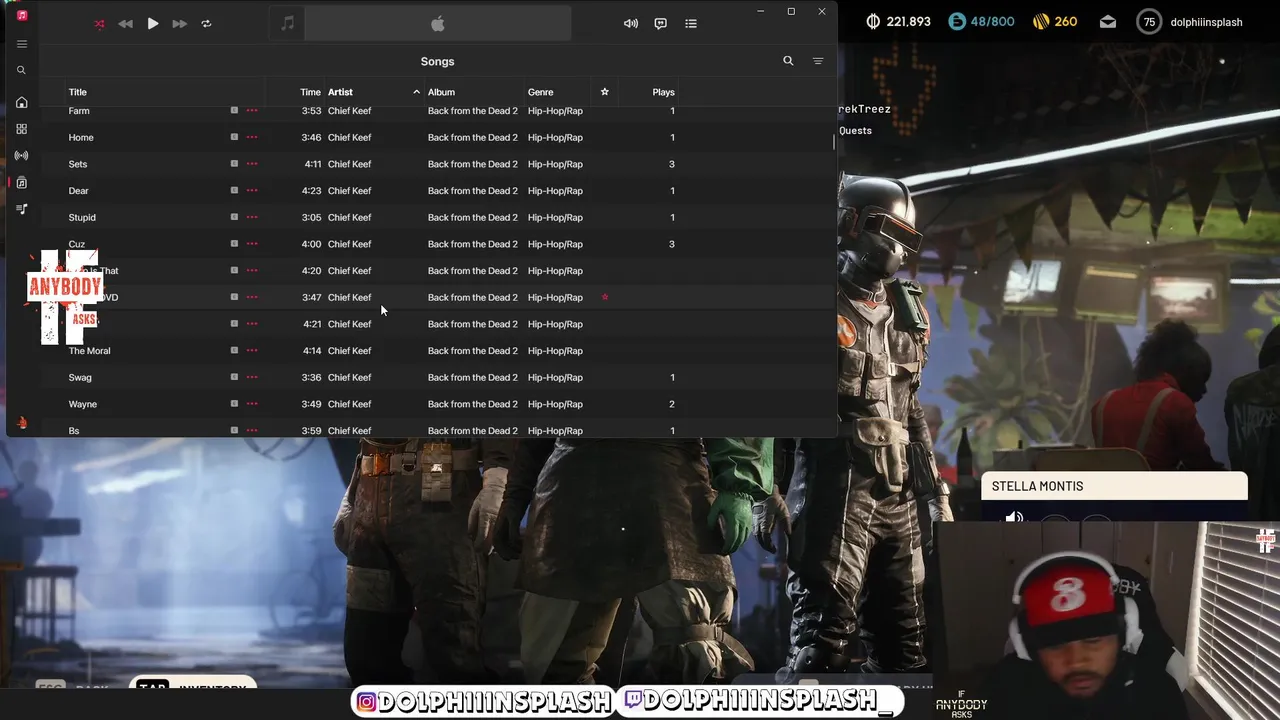Open more options for the Cuz song
This screenshot has height=720, width=1280.
[252, 244]
